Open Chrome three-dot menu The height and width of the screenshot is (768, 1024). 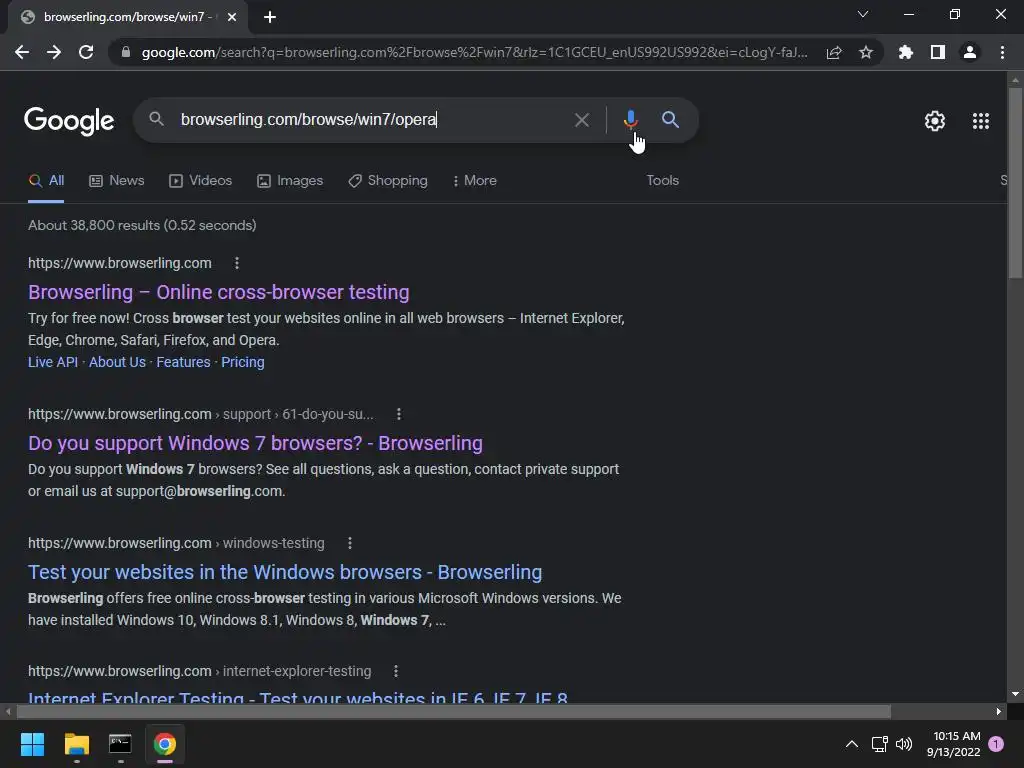pos(1002,52)
